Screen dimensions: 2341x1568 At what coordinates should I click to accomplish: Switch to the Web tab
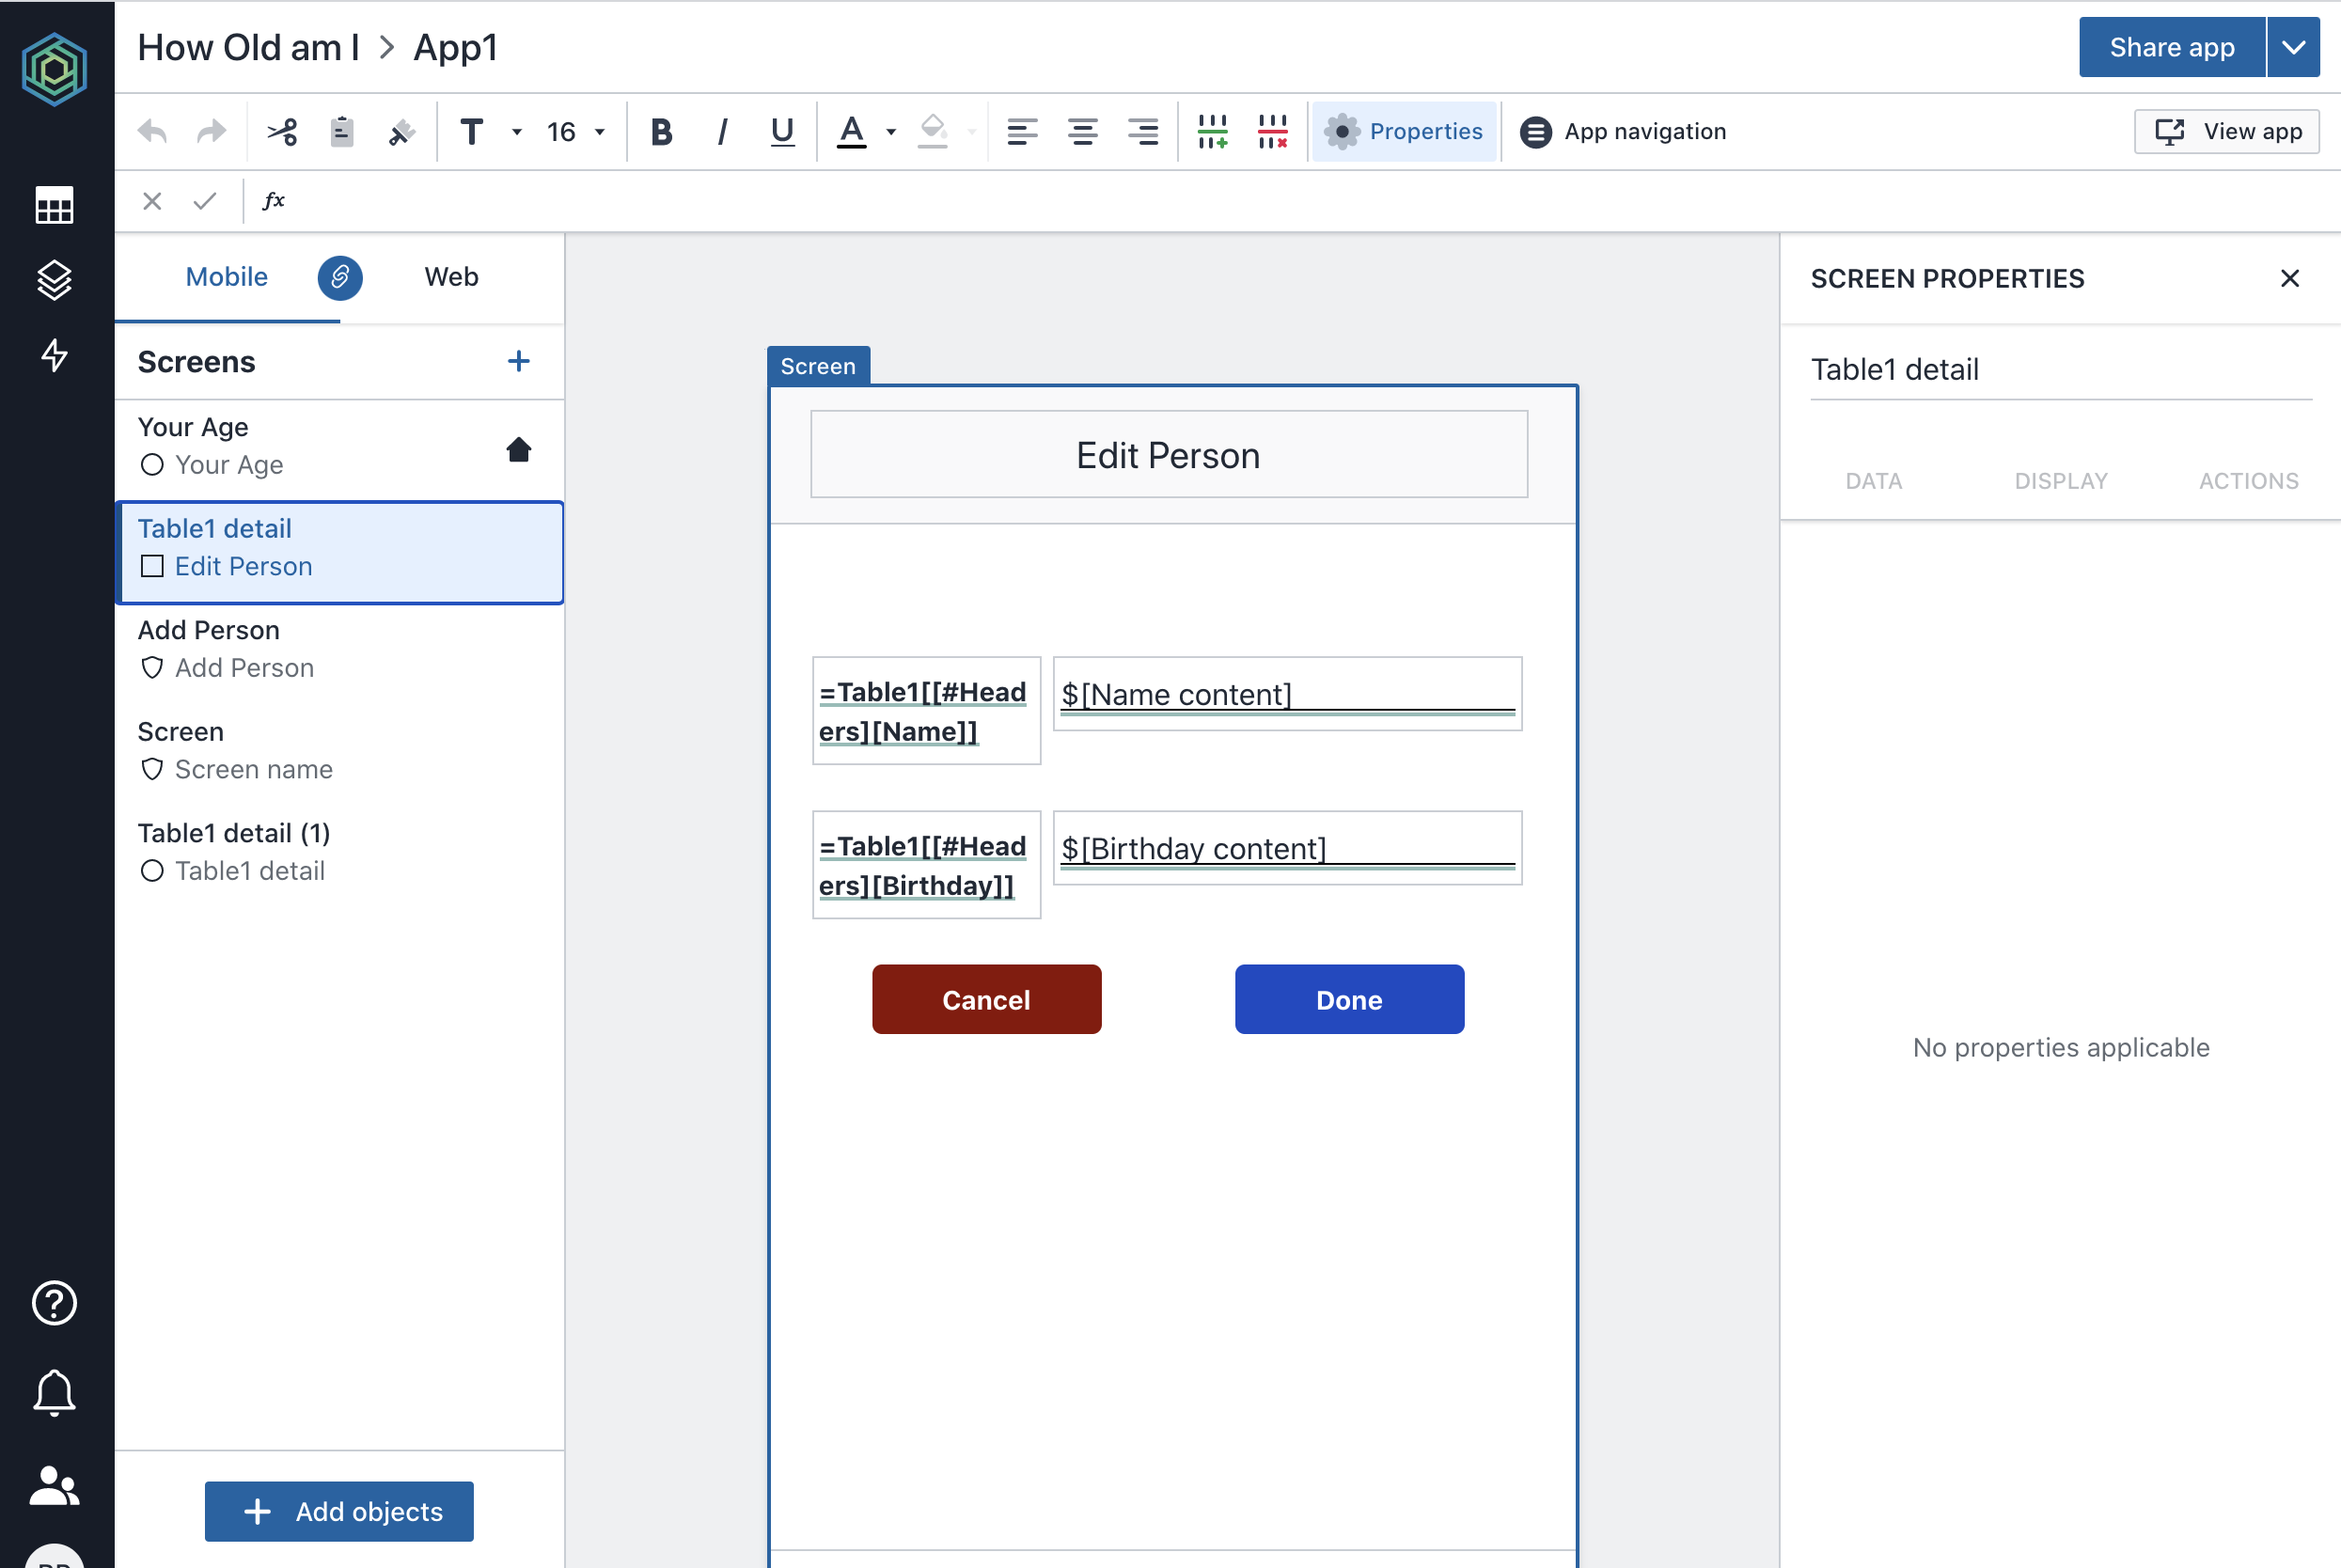coord(450,277)
